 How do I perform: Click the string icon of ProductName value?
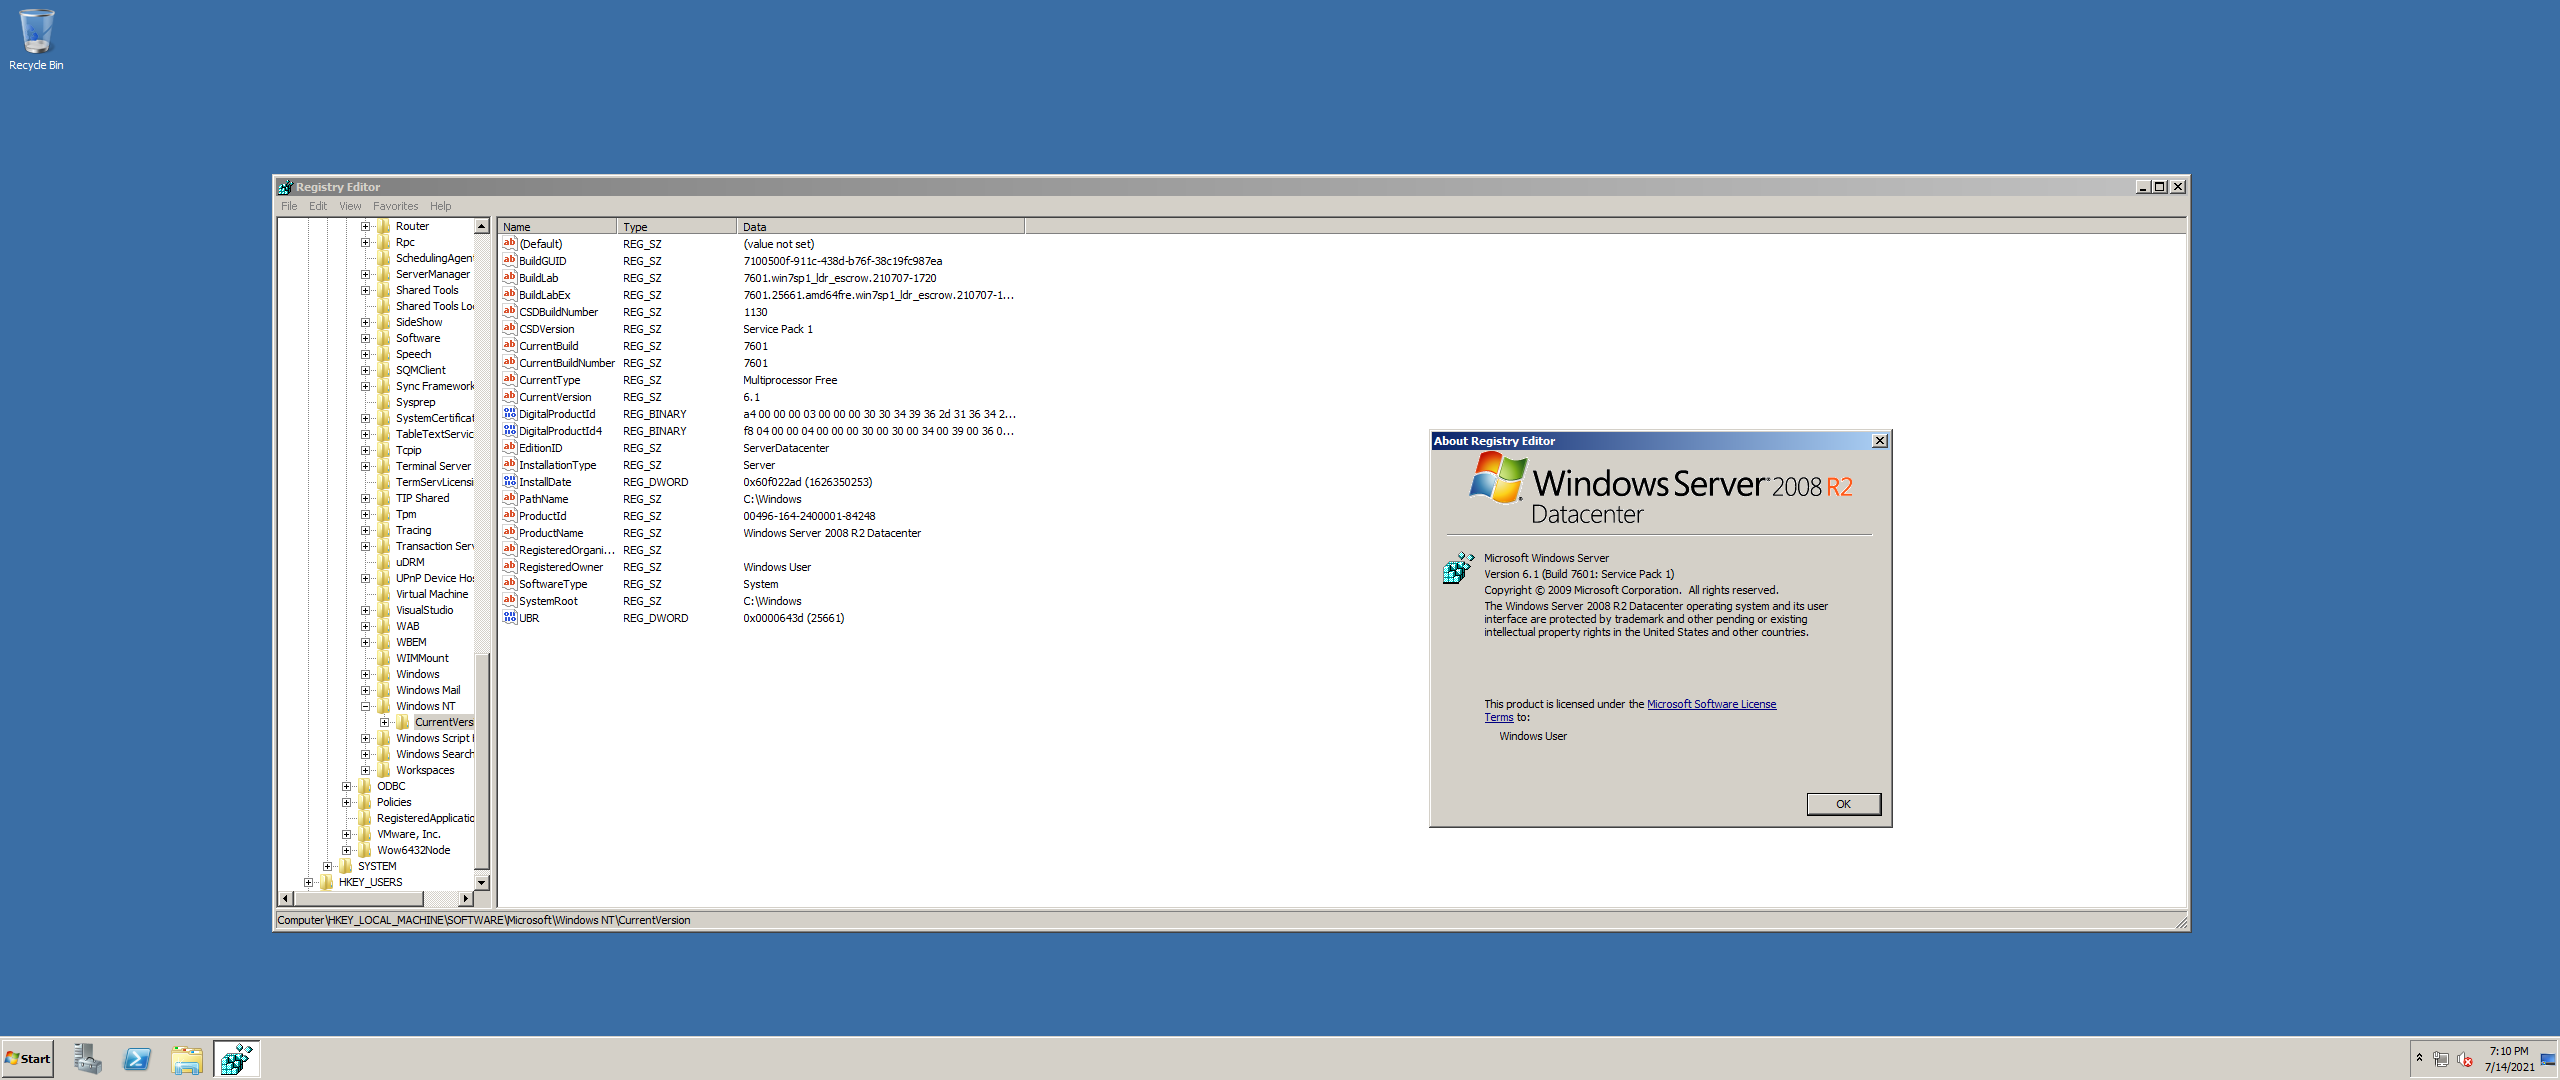(x=509, y=533)
